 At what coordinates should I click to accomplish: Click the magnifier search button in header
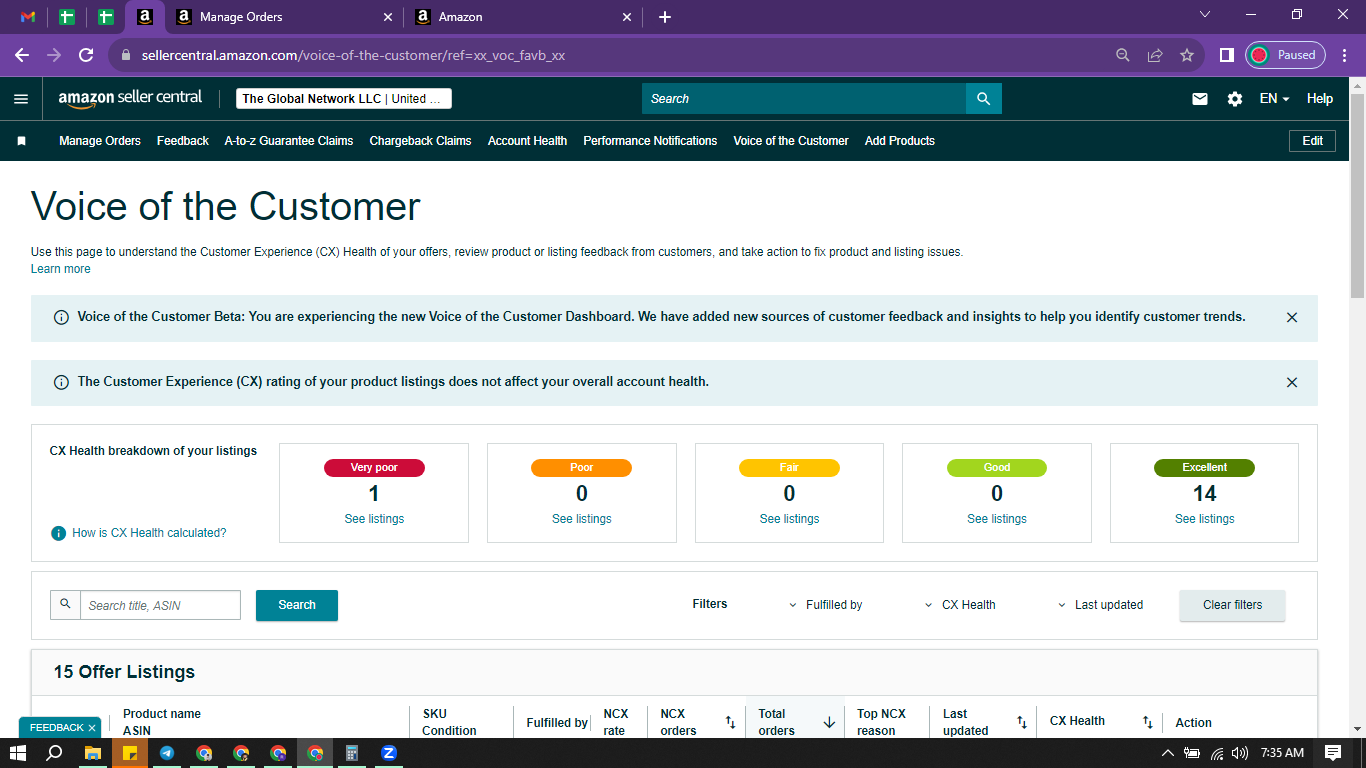coord(983,98)
